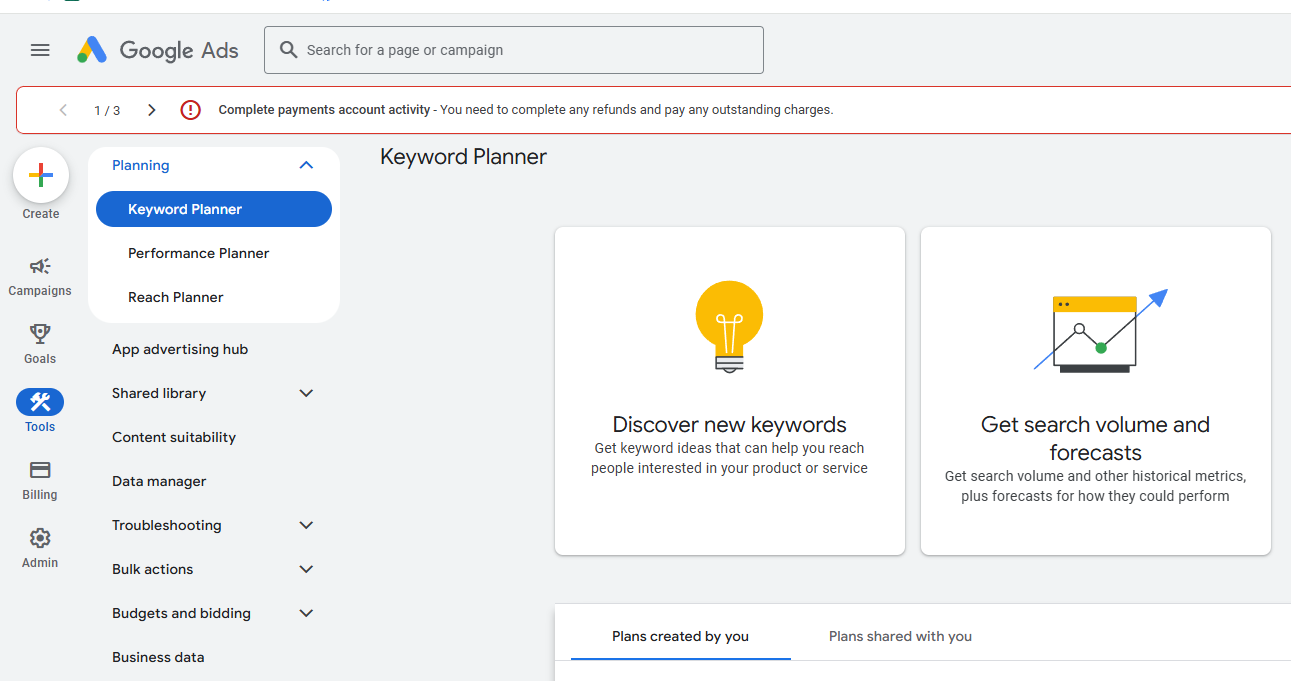Click the search magnifier icon
Screen dimensions: 1291x681
[x=289, y=50]
